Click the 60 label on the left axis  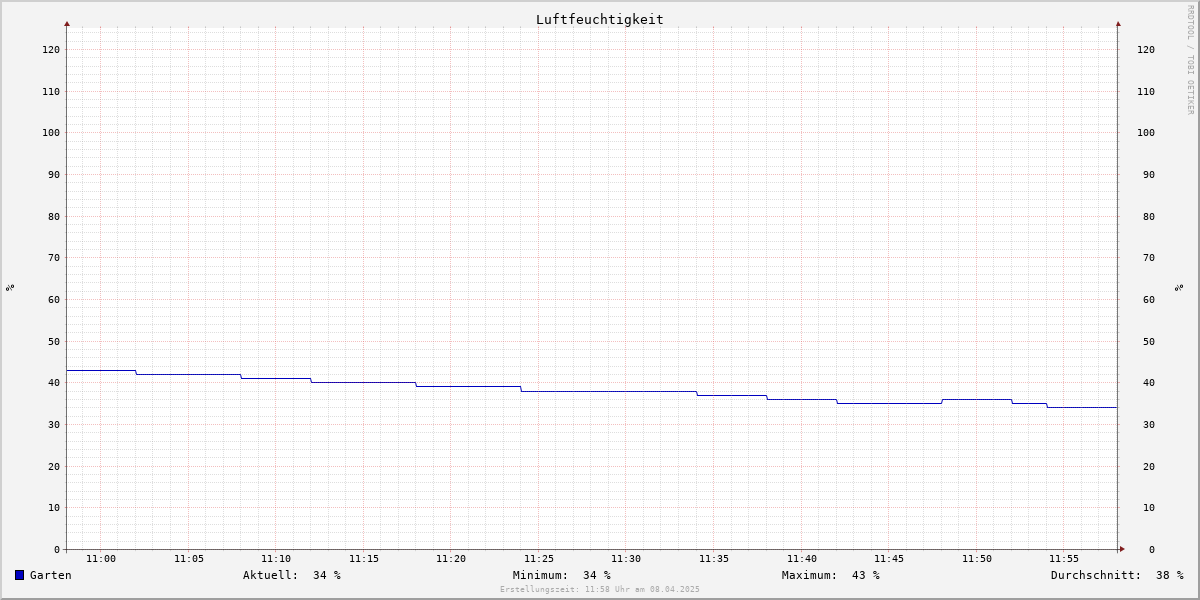tap(54, 299)
